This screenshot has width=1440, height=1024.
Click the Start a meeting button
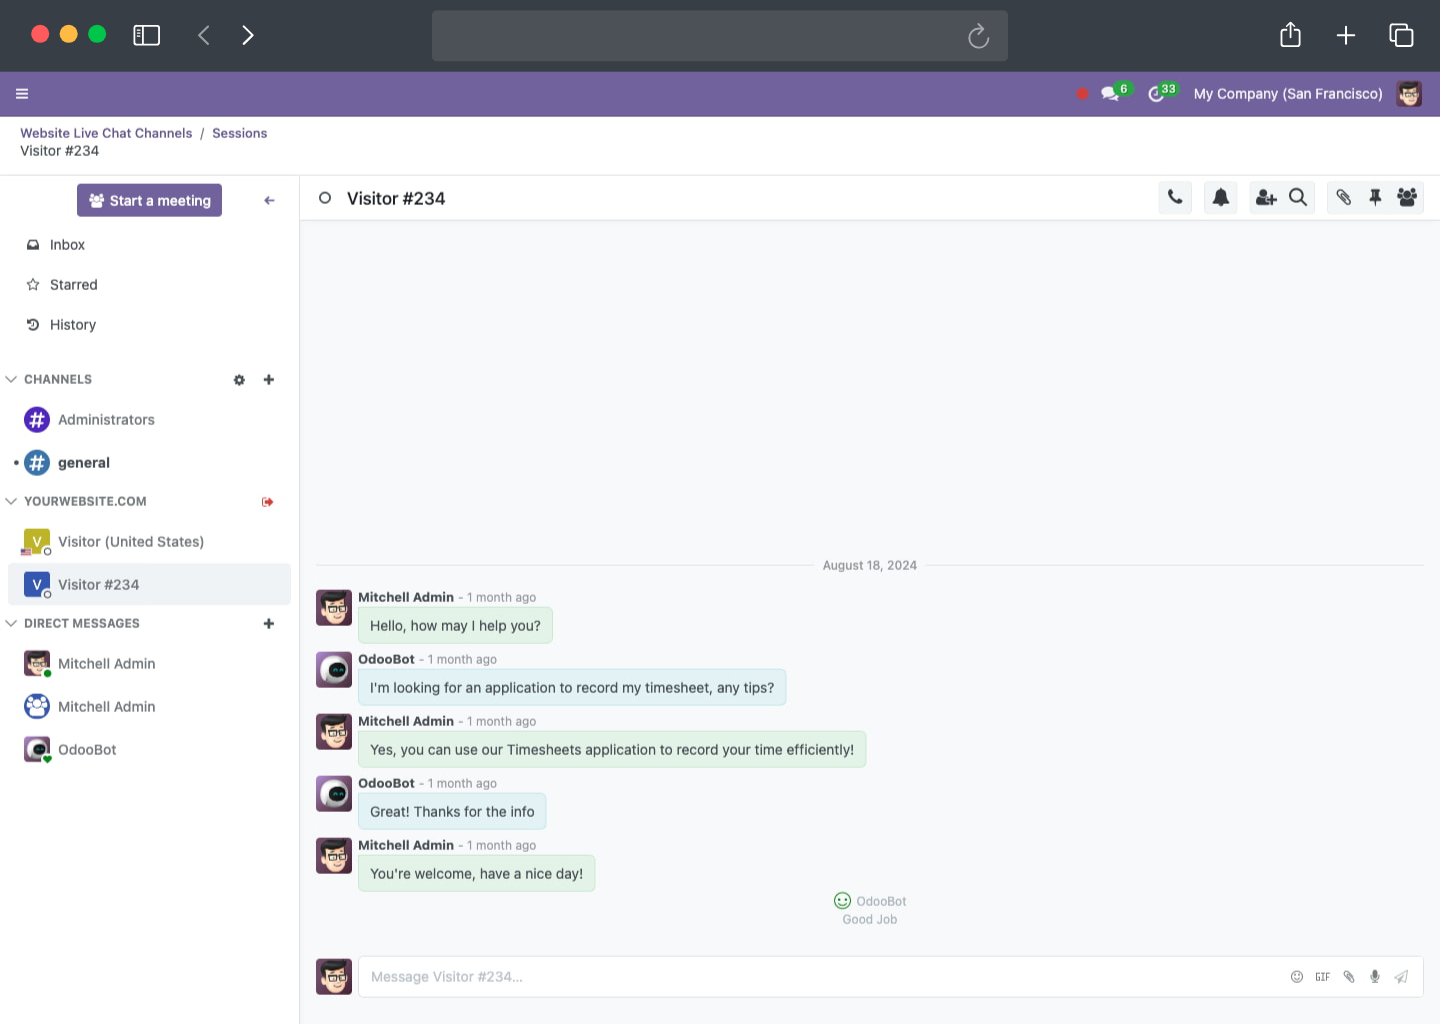[x=150, y=201]
